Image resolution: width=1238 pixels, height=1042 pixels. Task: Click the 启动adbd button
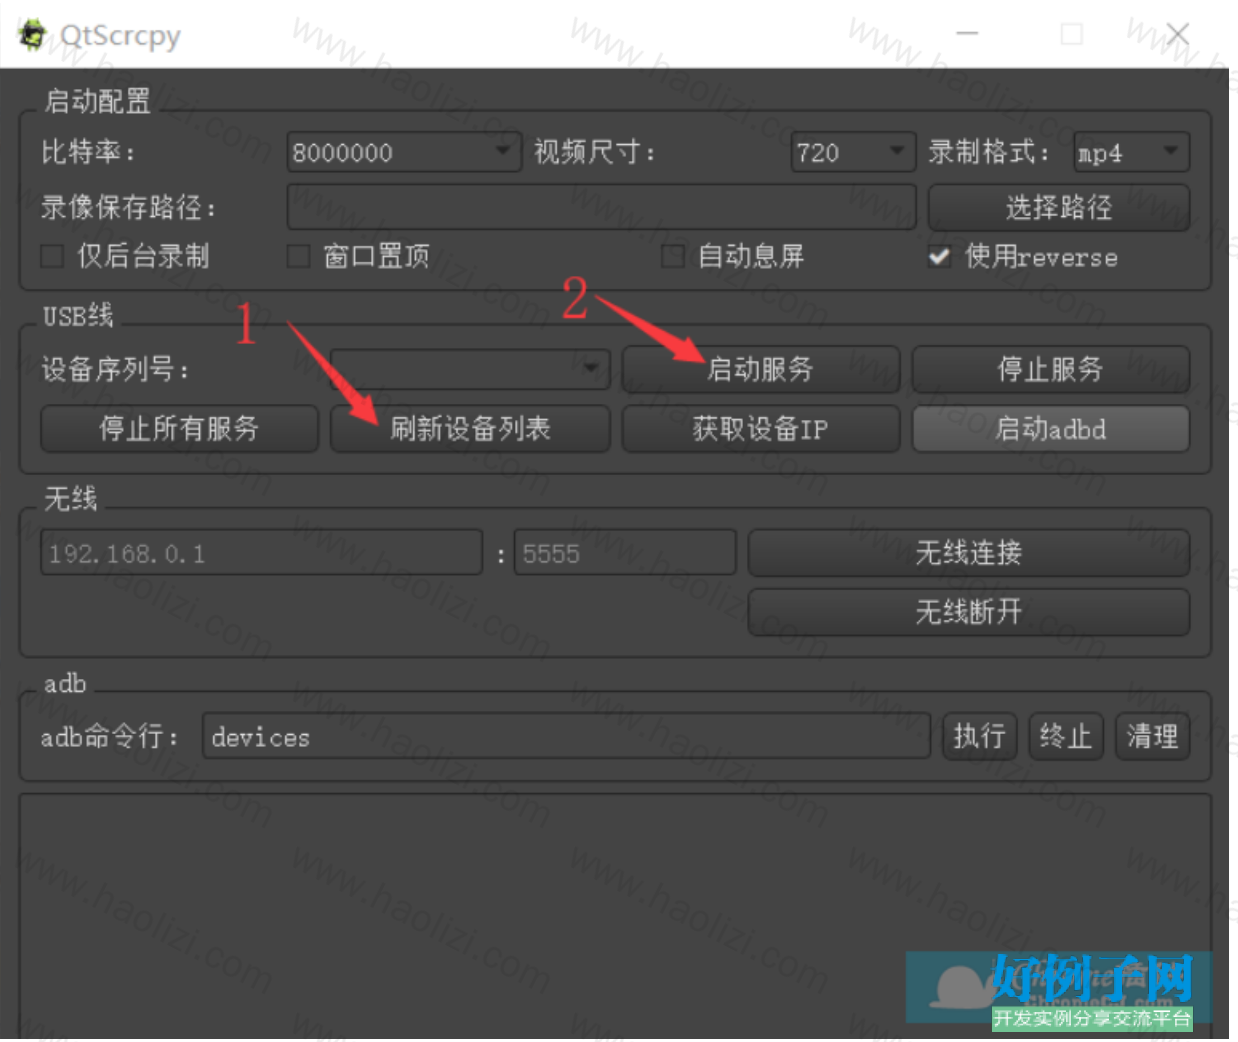[x=1050, y=428]
